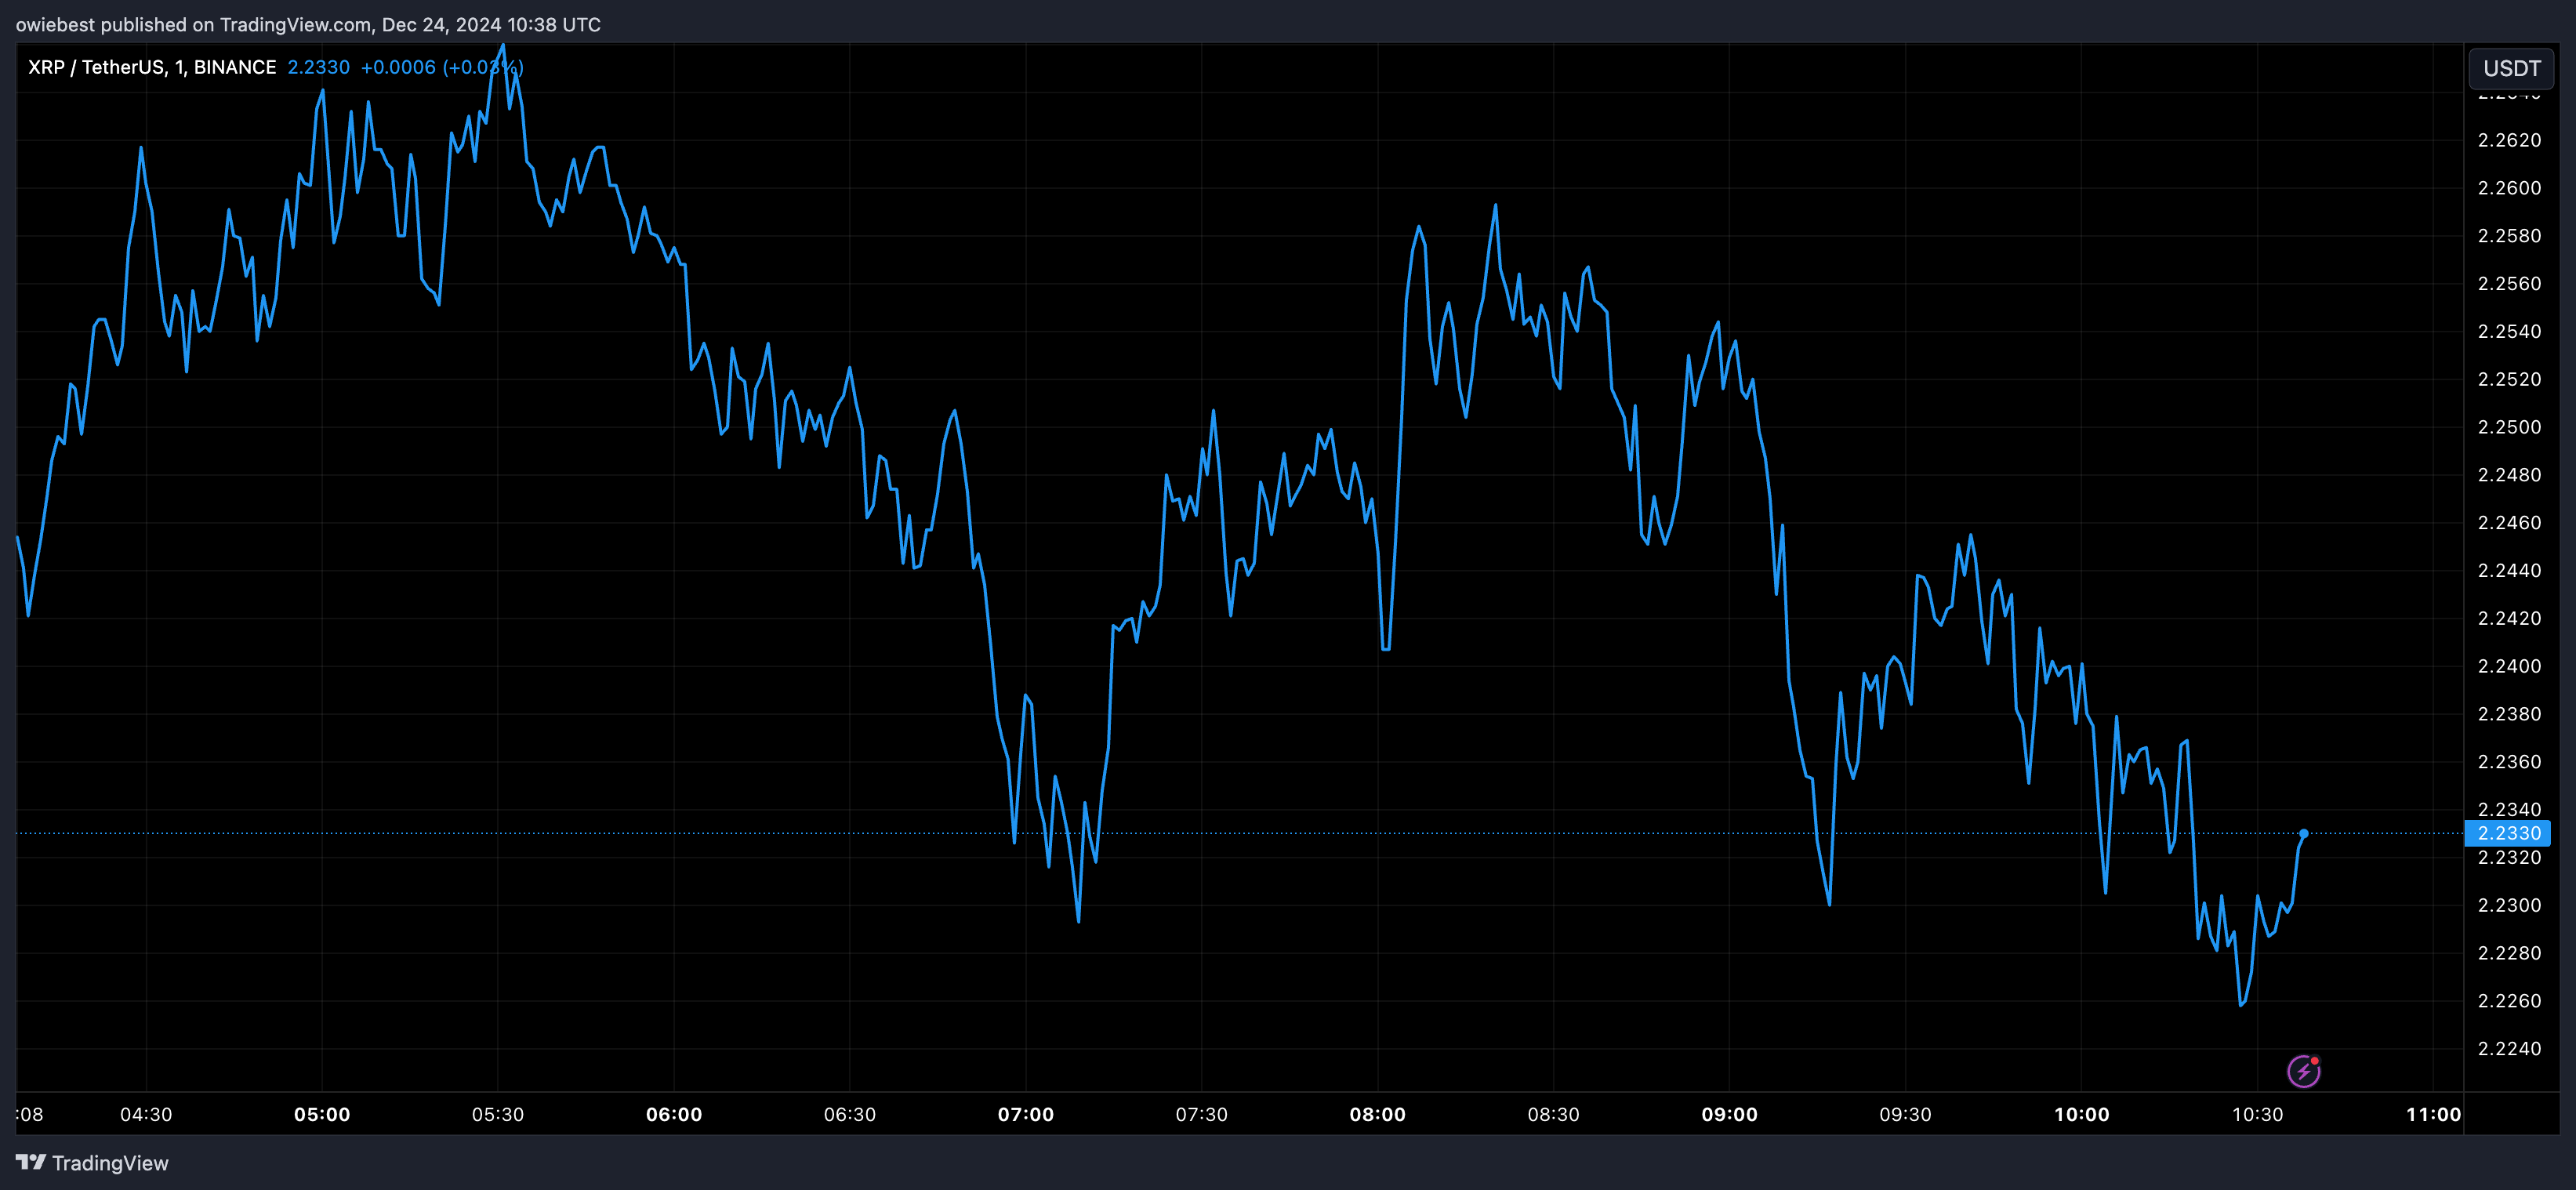Click the 2.2440 price axis label

click(2509, 571)
